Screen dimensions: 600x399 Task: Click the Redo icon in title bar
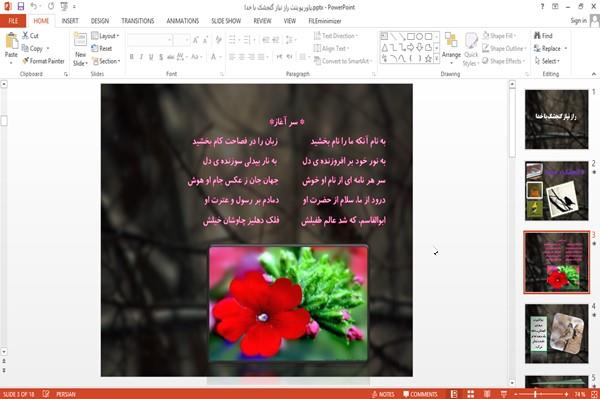click(x=51, y=6)
